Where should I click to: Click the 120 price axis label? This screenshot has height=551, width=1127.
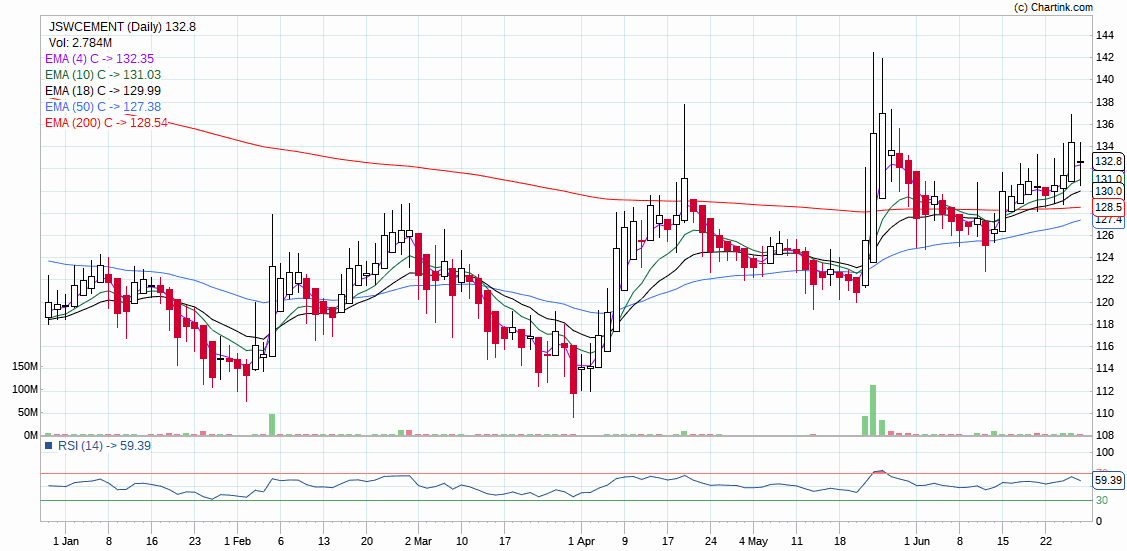pyautogui.click(x=1104, y=302)
